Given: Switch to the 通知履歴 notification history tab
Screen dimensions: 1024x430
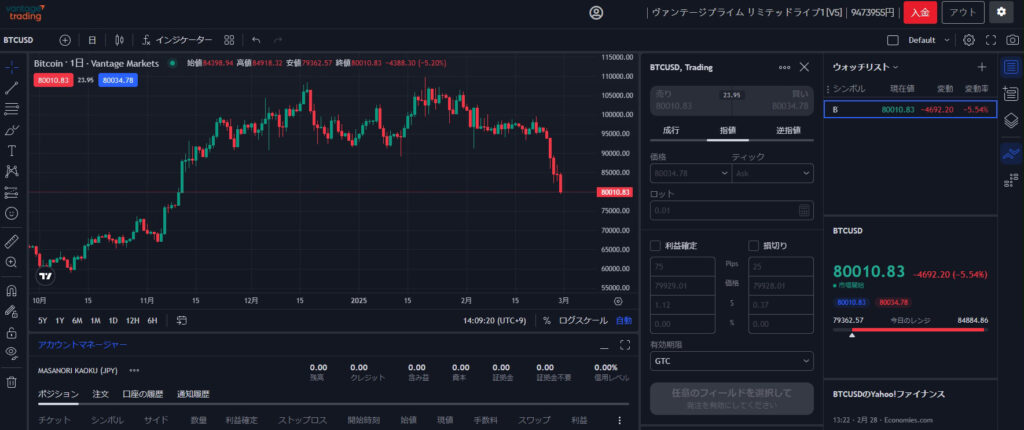Looking at the screenshot, I should [x=193, y=394].
